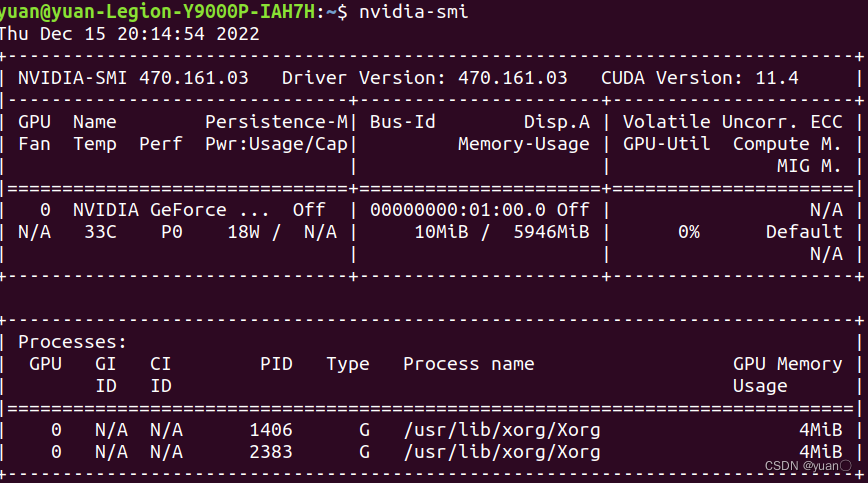Click Driver Version: 470.161.03

click(x=425, y=78)
